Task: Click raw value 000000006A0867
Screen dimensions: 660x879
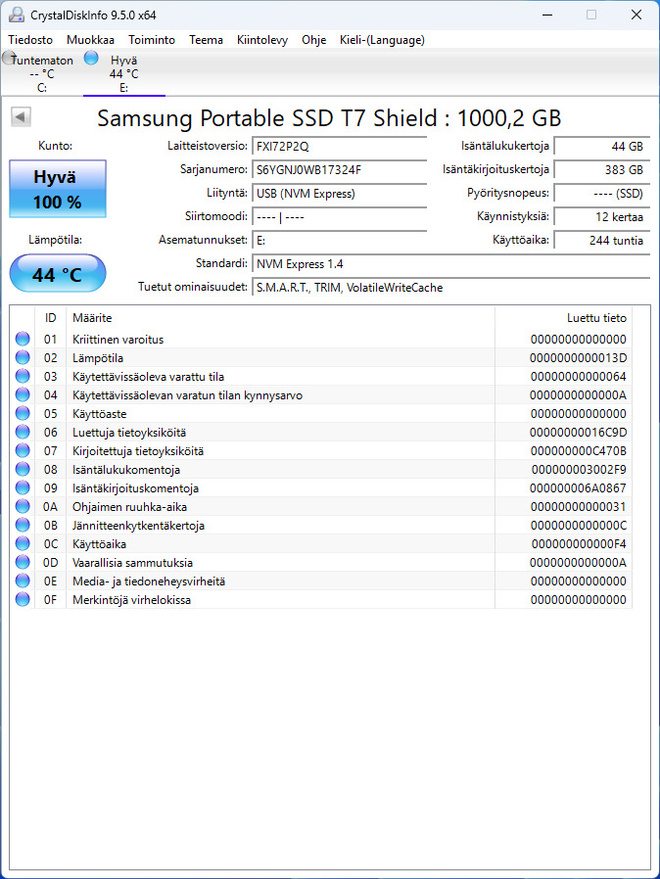Action: [x=578, y=488]
